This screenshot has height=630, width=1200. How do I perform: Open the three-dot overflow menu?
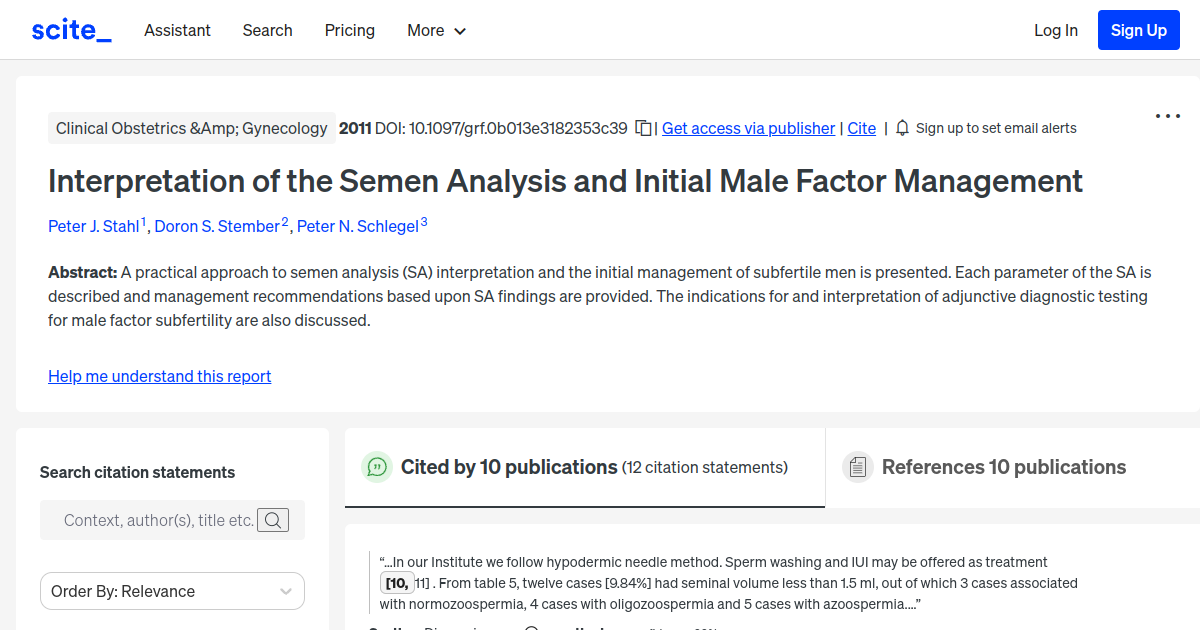[1167, 116]
